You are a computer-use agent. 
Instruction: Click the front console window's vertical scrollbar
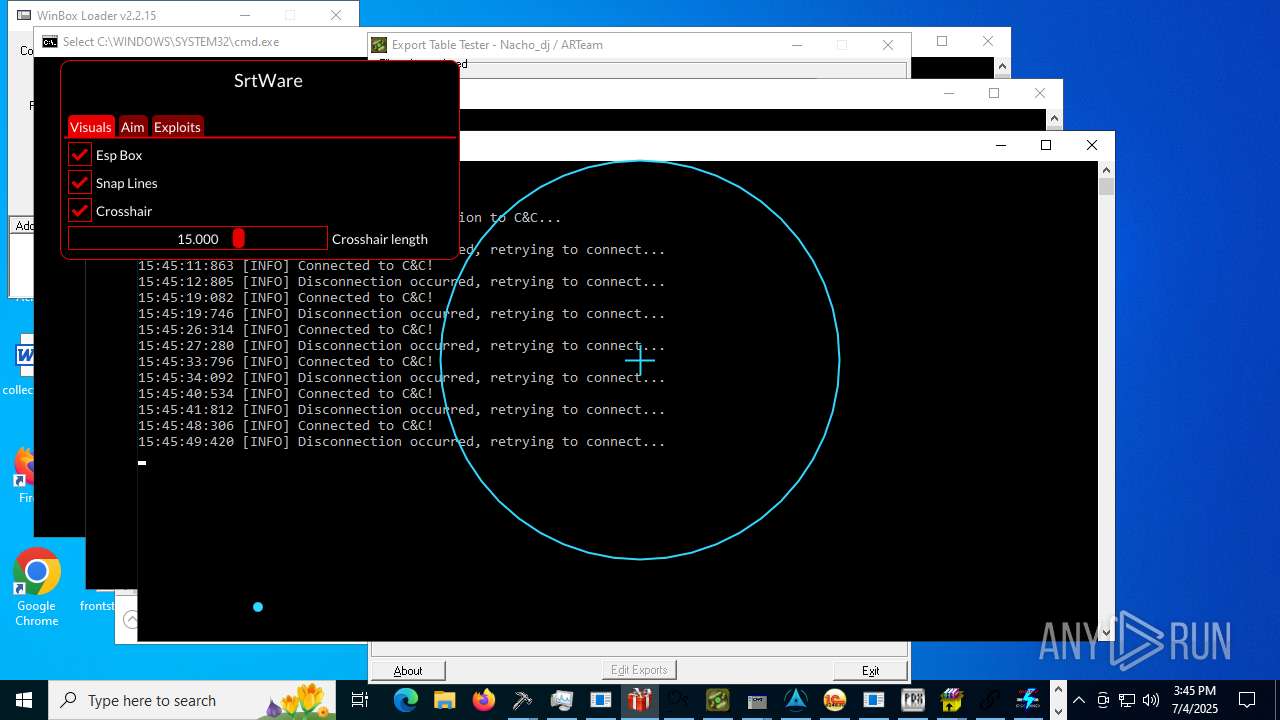coord(1106,400)
